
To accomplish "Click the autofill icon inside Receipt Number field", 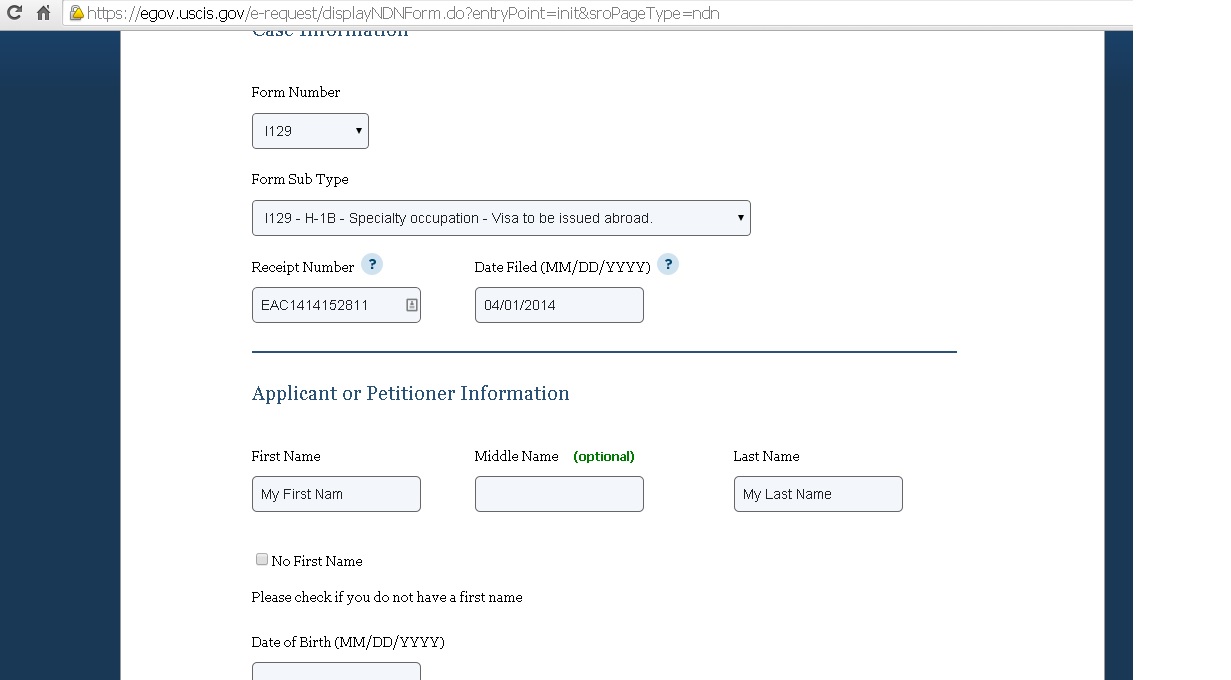I will [x=411, y=305].
